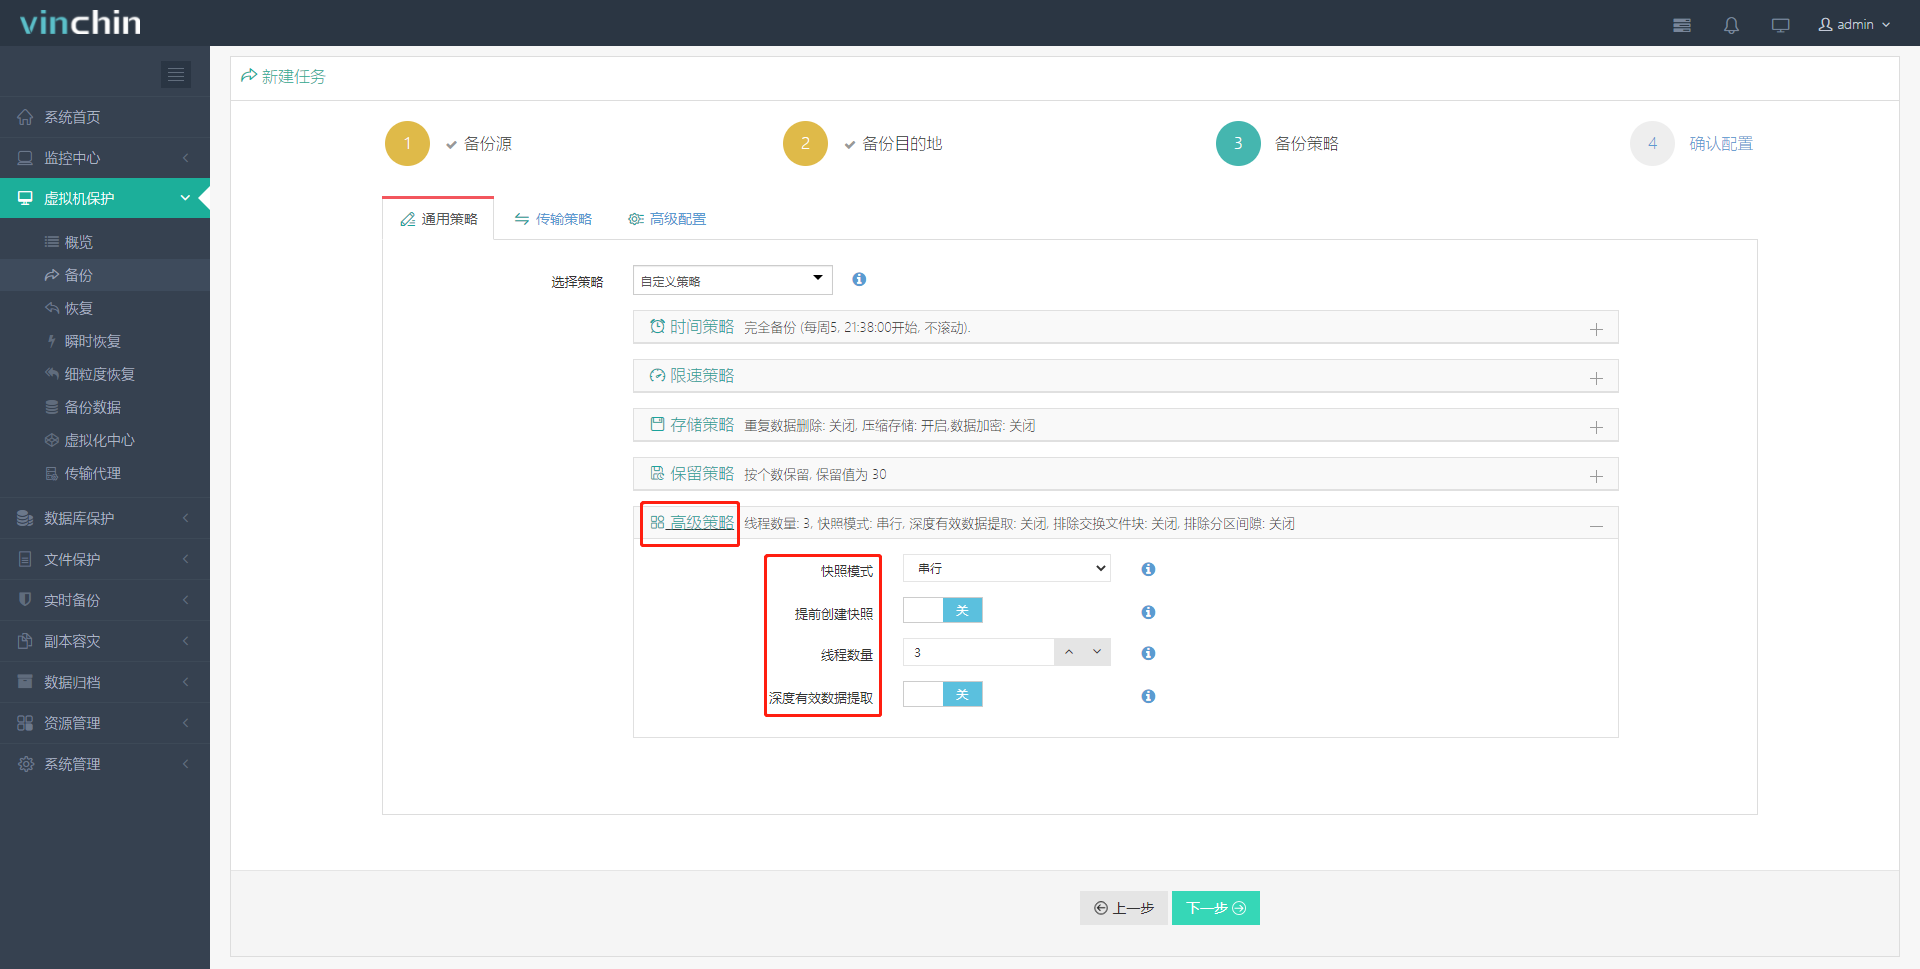The width and height of the screenshot is (1920, 969).
Task: Expand 限速策略 with plus icon
Action: (x=1596, y=378)
